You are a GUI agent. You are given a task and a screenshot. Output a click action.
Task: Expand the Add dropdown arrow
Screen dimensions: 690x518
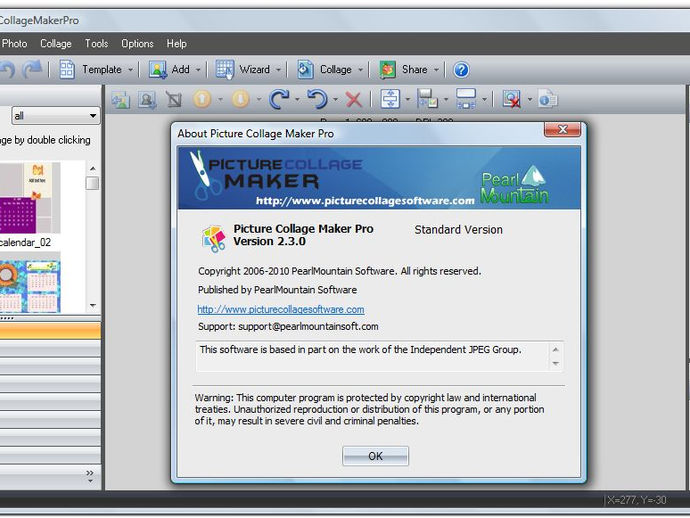[198, 70]
